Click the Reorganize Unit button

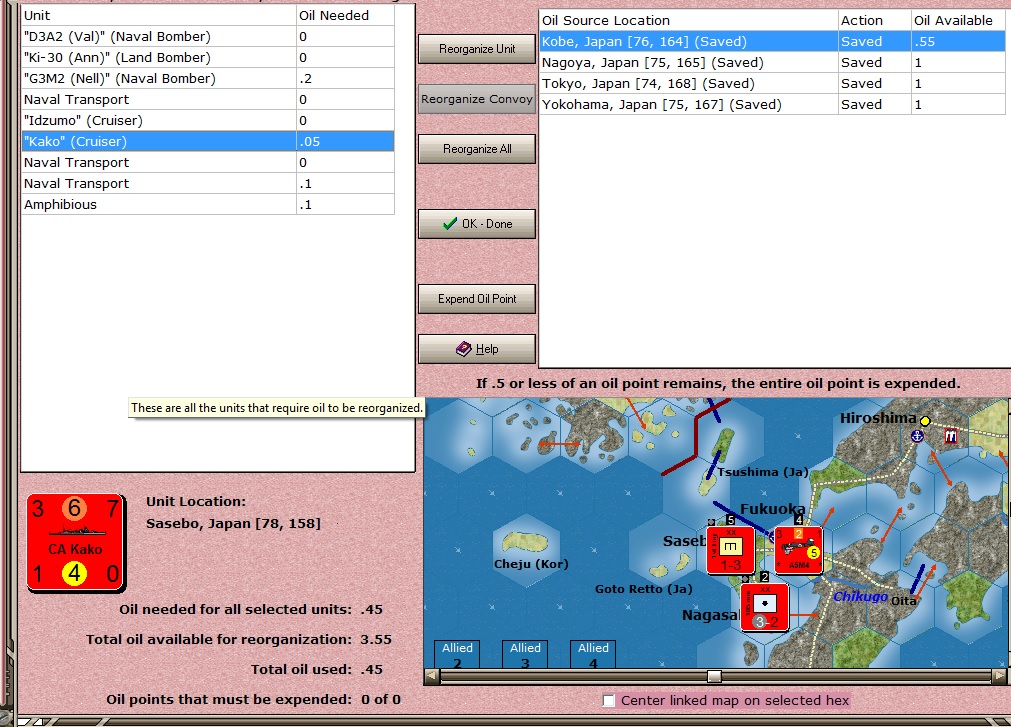pos(477,49)
